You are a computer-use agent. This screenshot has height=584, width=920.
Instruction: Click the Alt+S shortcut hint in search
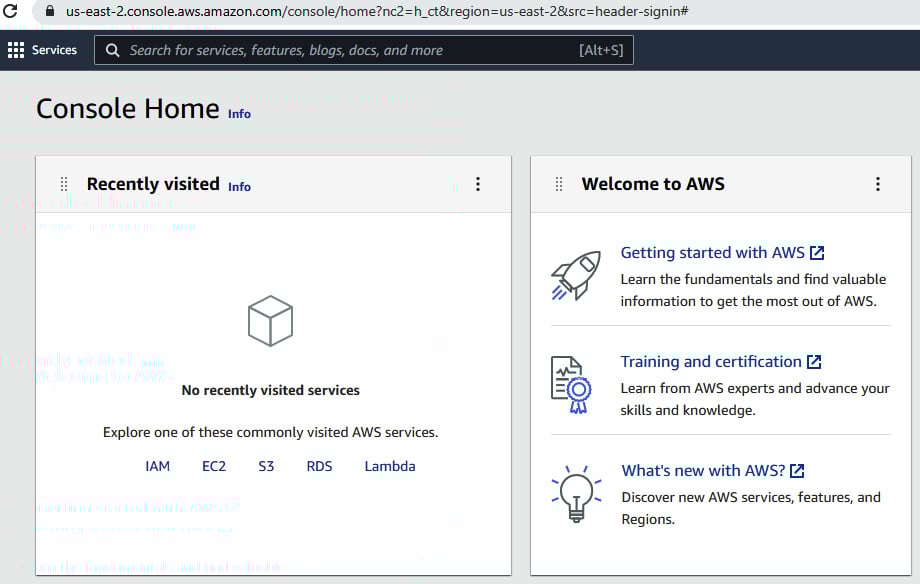pos(601,50)
